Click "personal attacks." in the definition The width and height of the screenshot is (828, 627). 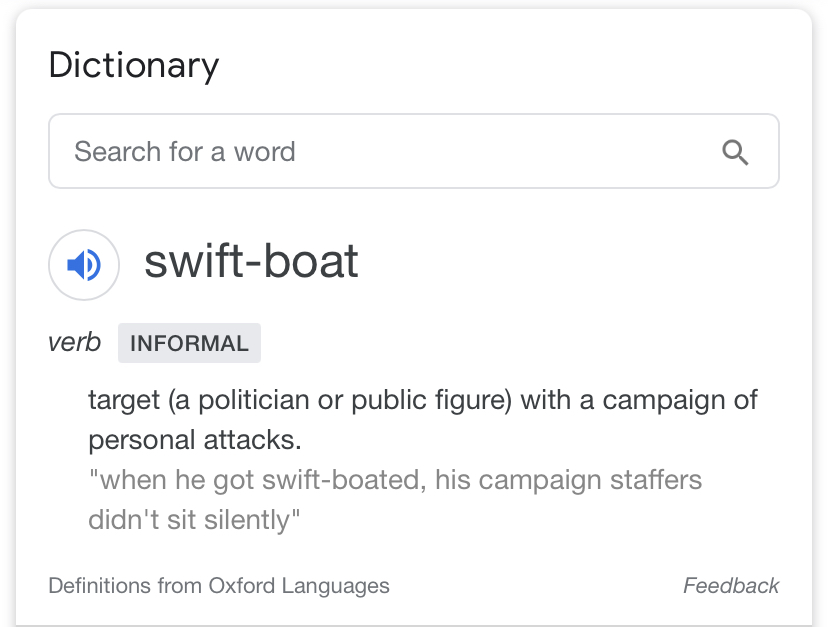(x=194, y=440)
